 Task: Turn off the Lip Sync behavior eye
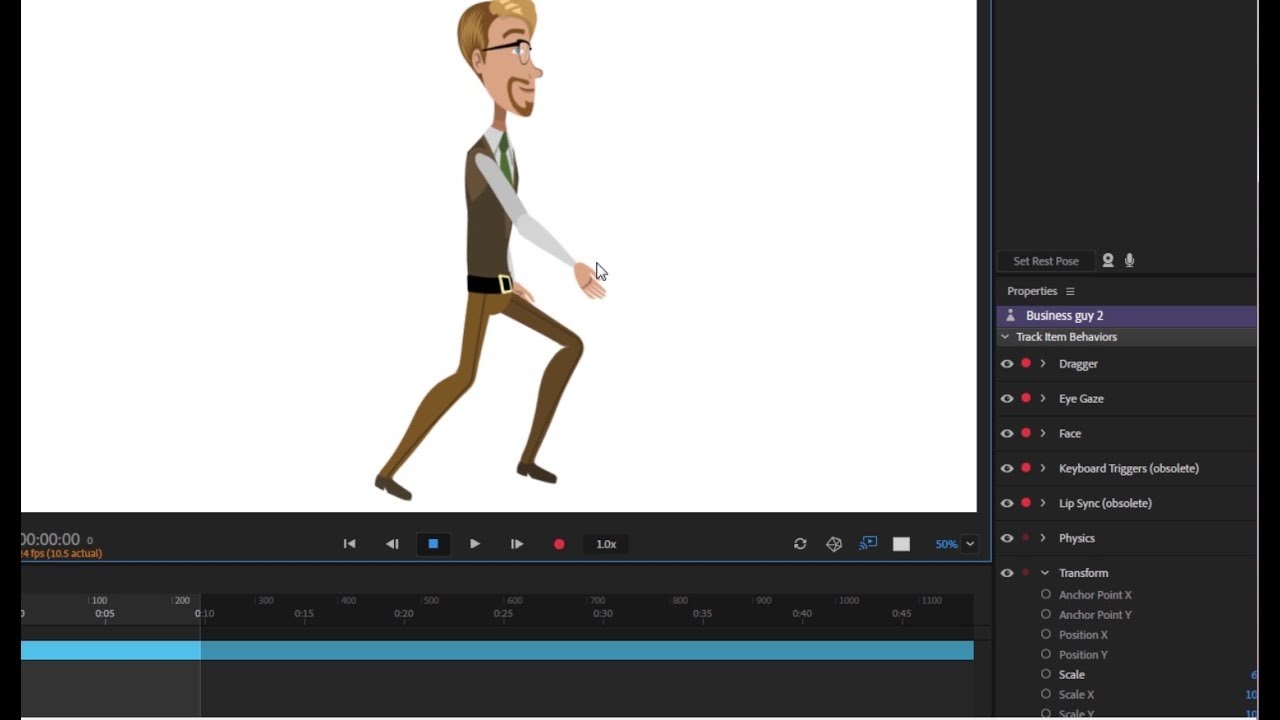1007,504
